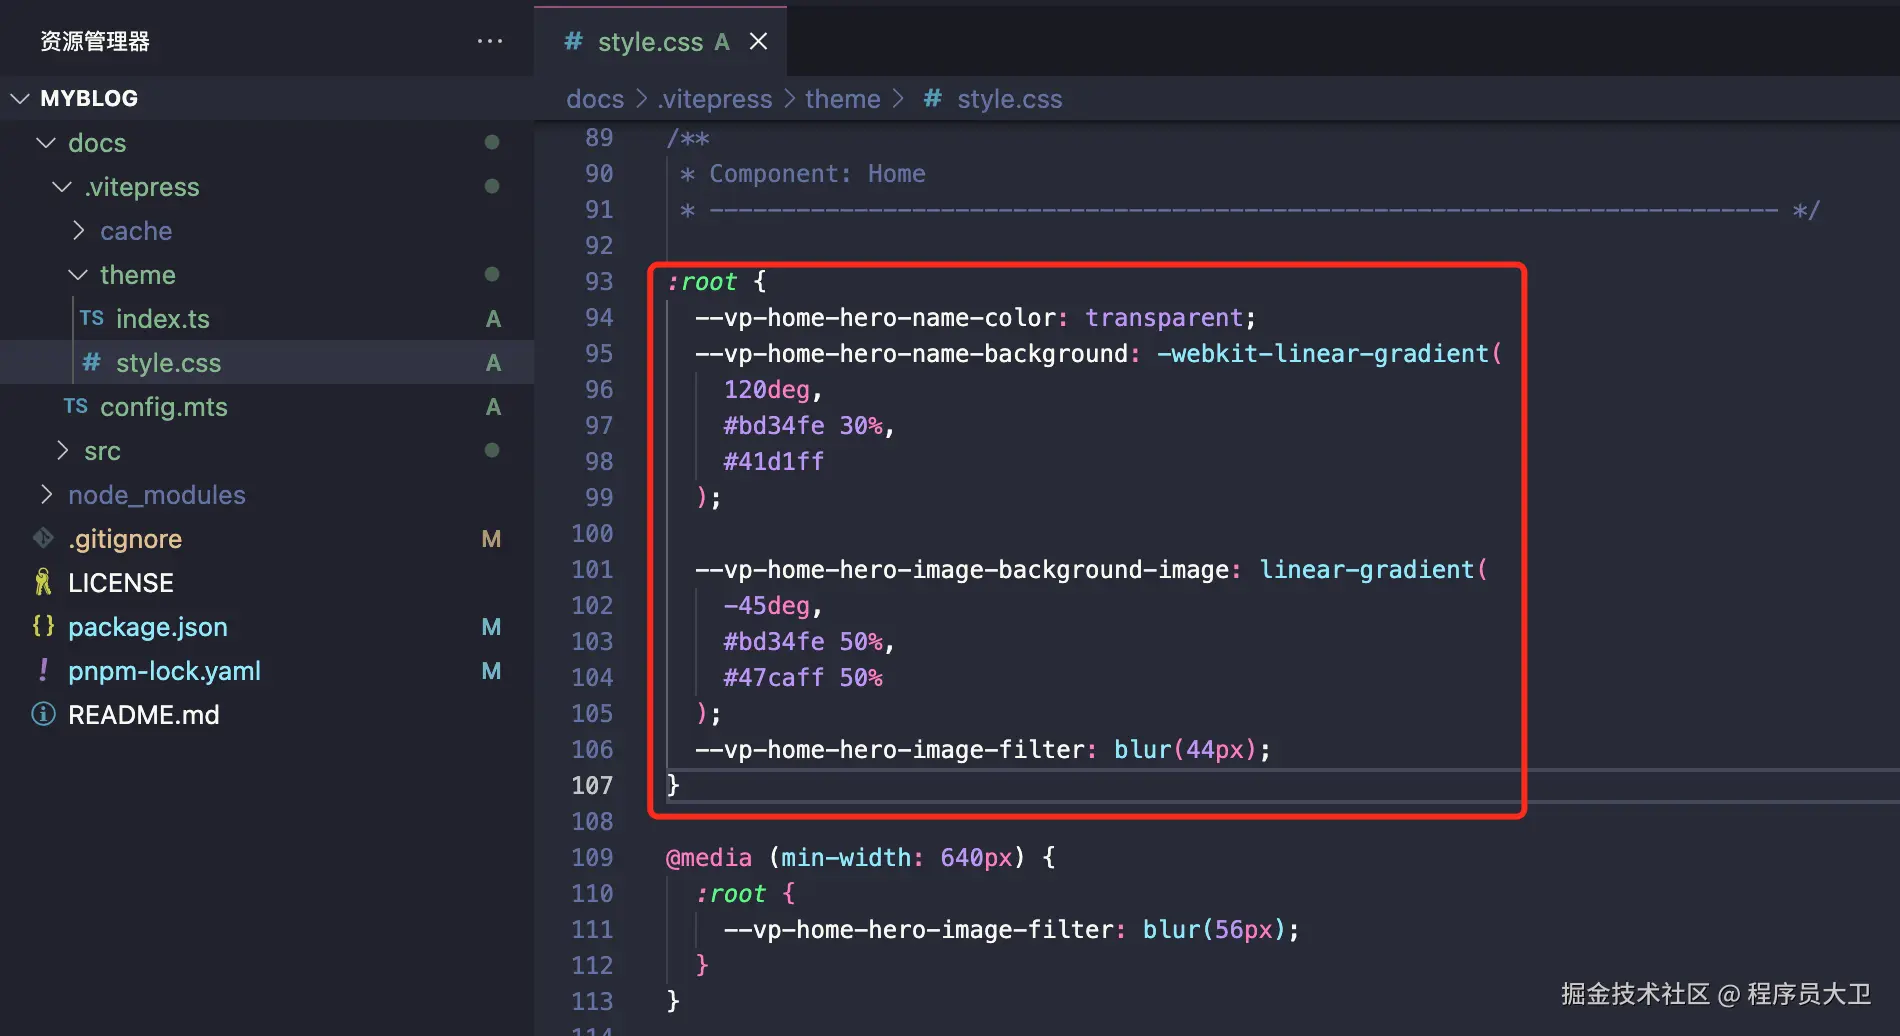The image size is (1900, 1036).
Task: Click the A git status badge on config.mts
Action: coord(493,407)
